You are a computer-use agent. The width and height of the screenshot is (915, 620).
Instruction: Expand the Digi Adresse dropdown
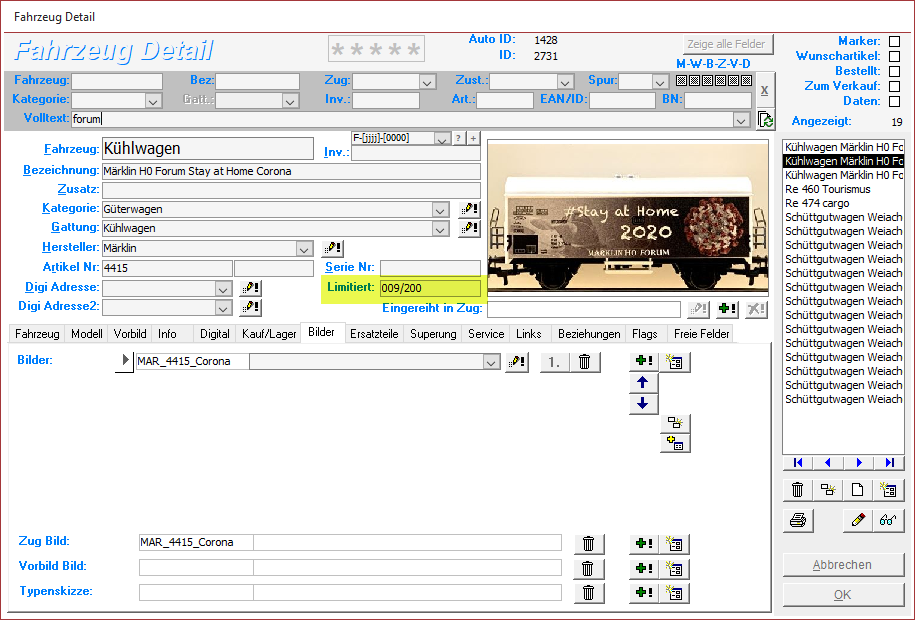(x=223, y=289)
